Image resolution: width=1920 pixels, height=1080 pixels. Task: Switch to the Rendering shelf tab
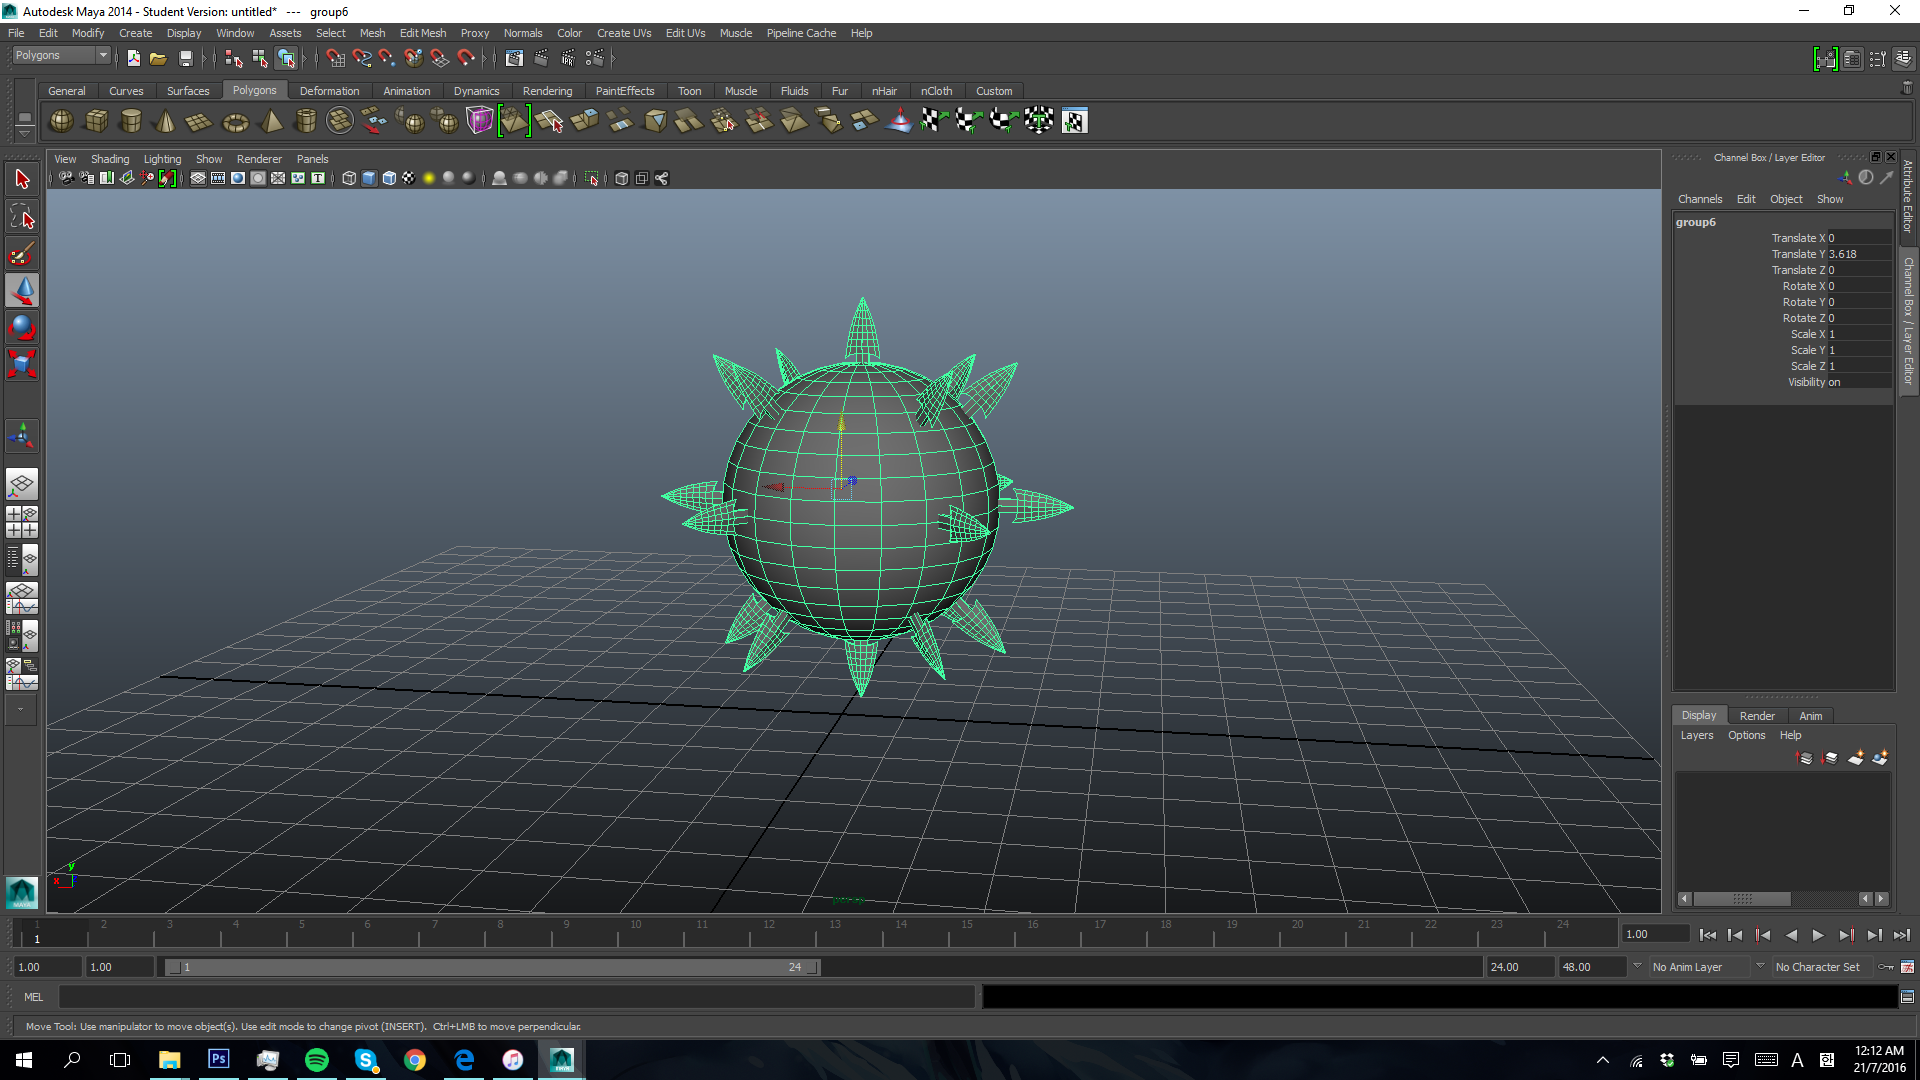click(547, 91)
